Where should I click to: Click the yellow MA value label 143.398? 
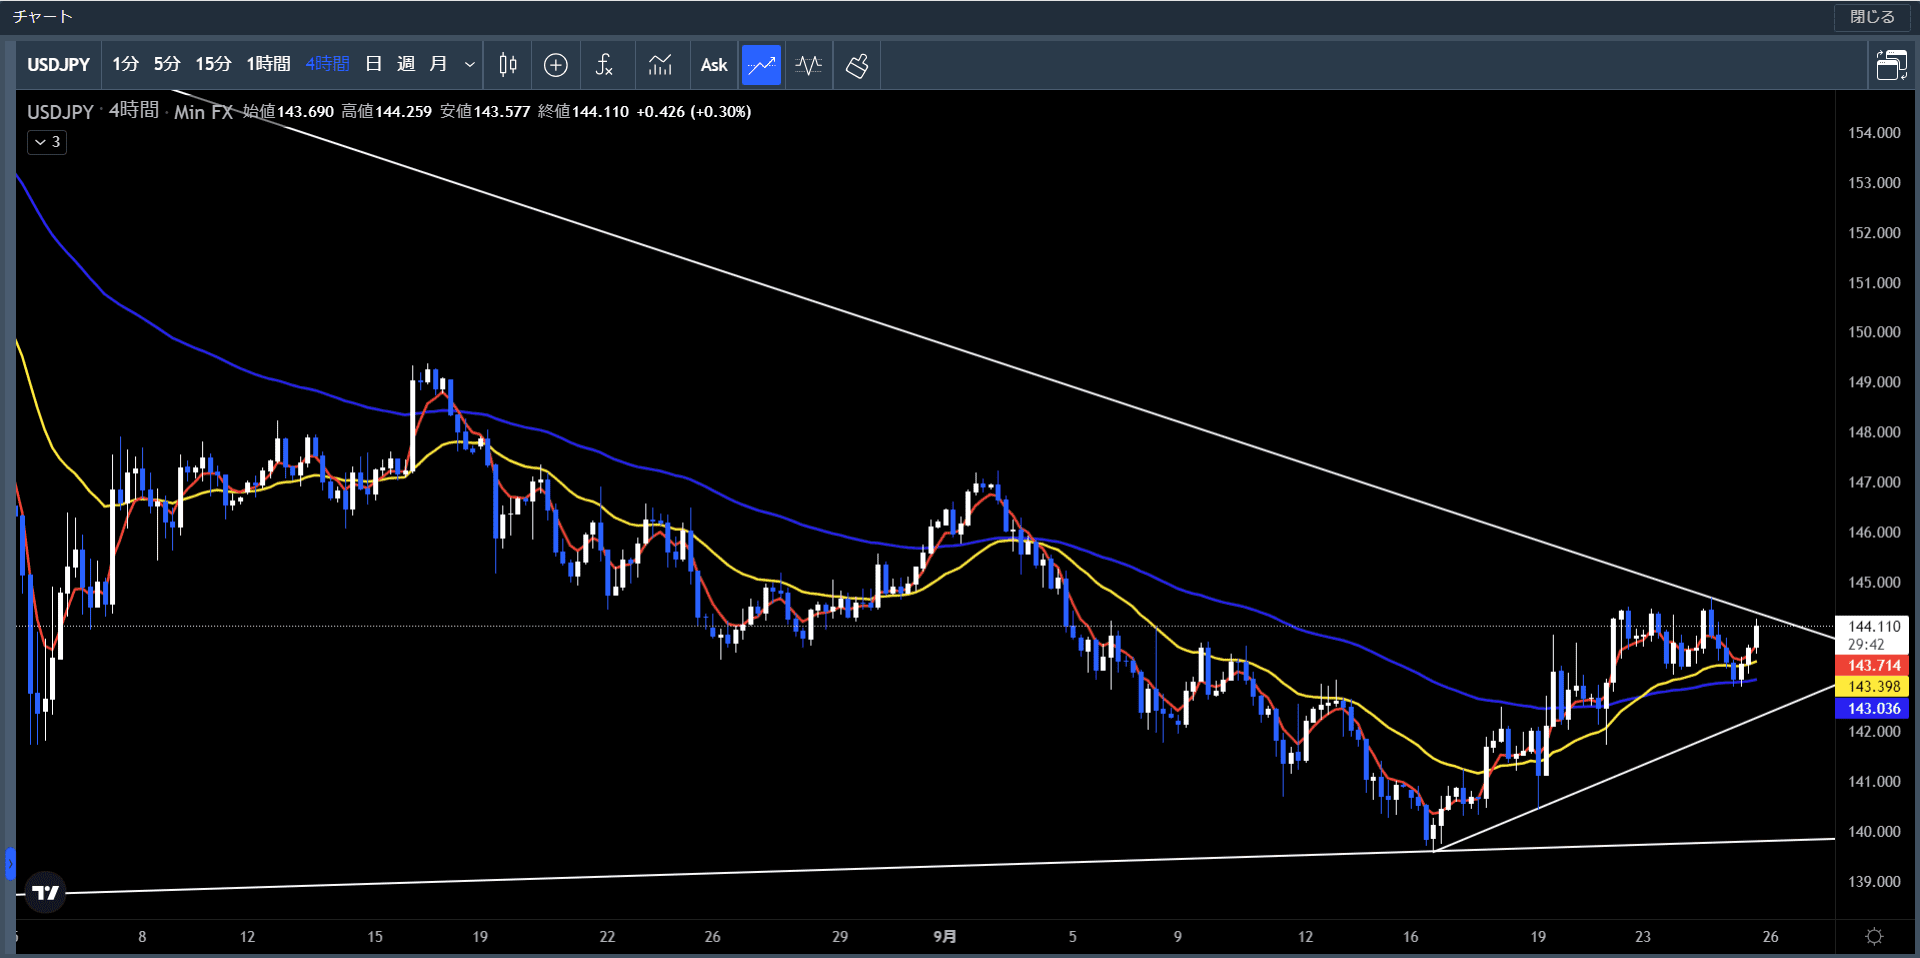[x=1873, y=687]
